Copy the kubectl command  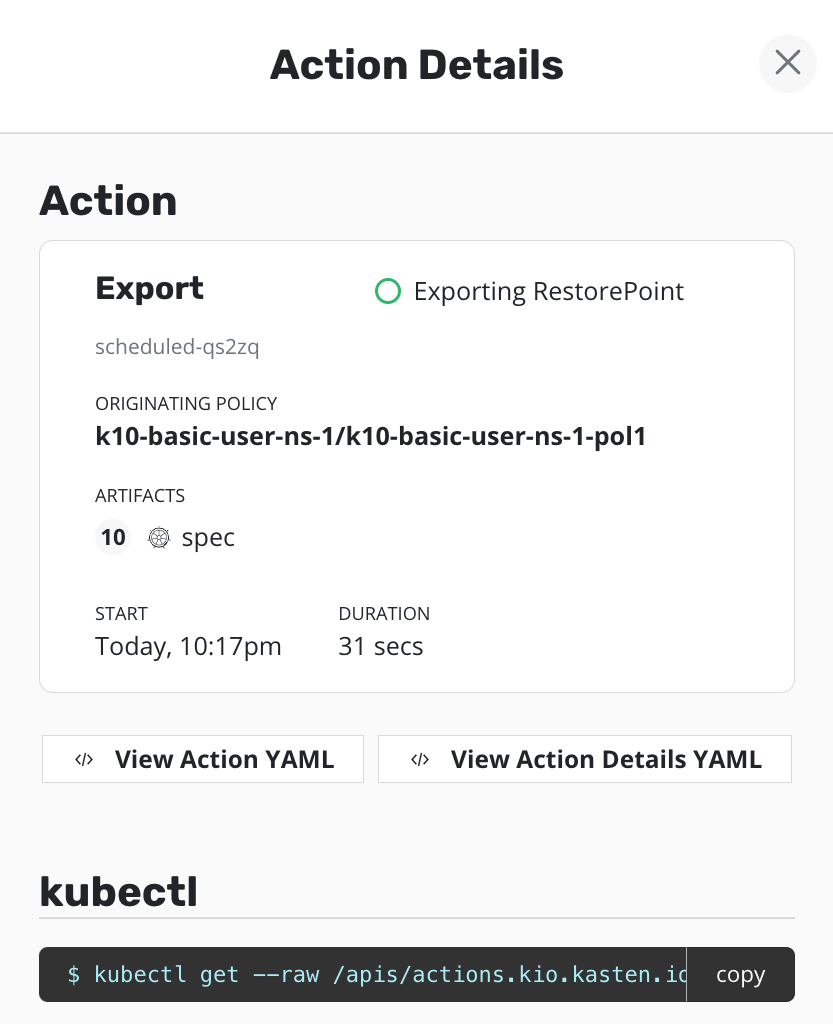pyautogui.click(x=740, y=975)
